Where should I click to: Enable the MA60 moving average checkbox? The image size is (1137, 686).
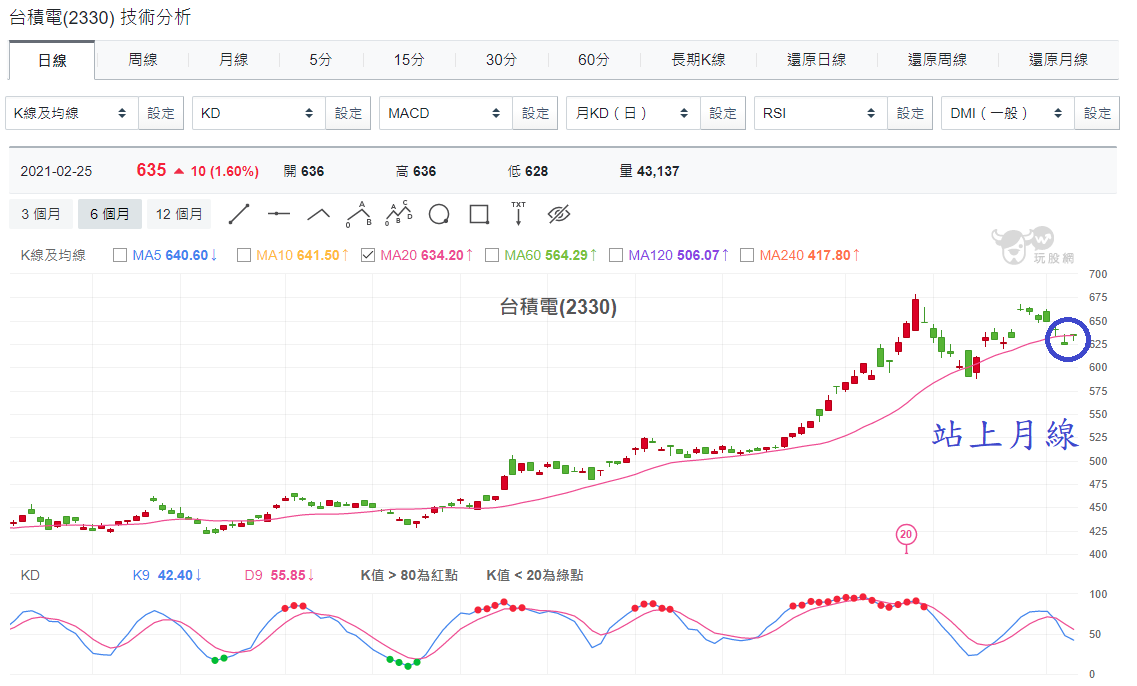[x=492, y=255]
